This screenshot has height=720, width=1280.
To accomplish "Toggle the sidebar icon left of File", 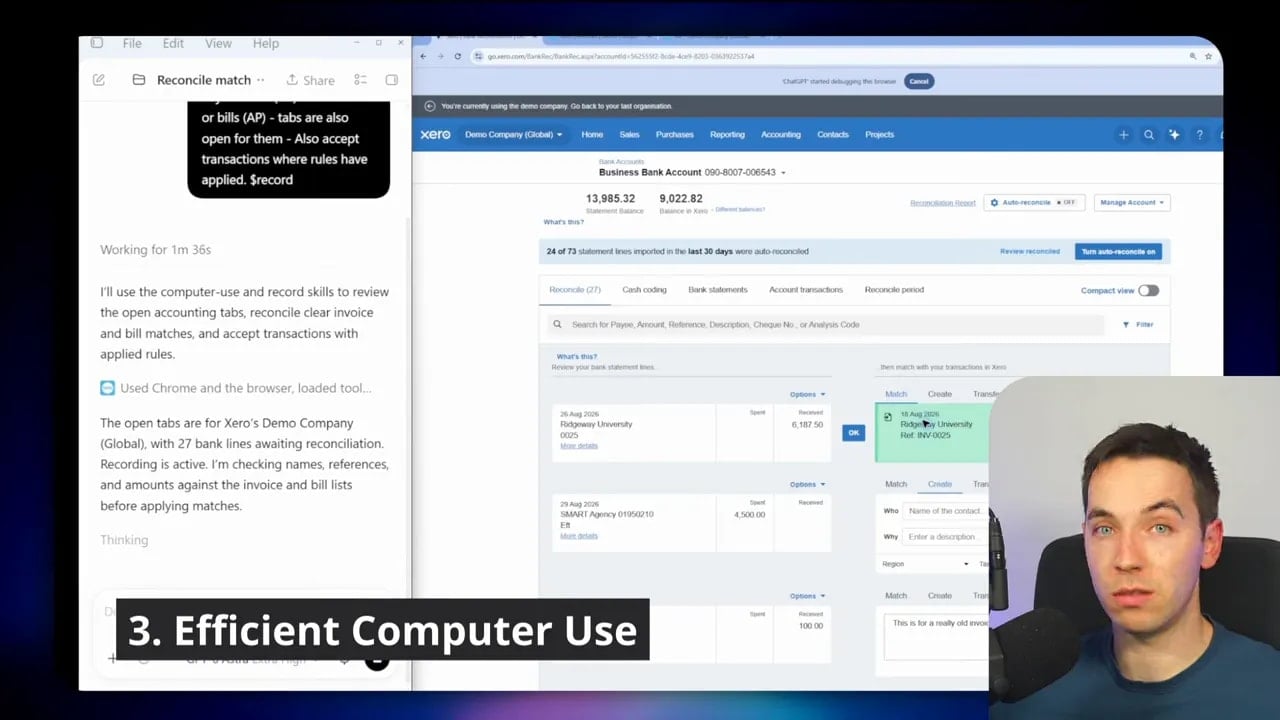I will 97,43.
